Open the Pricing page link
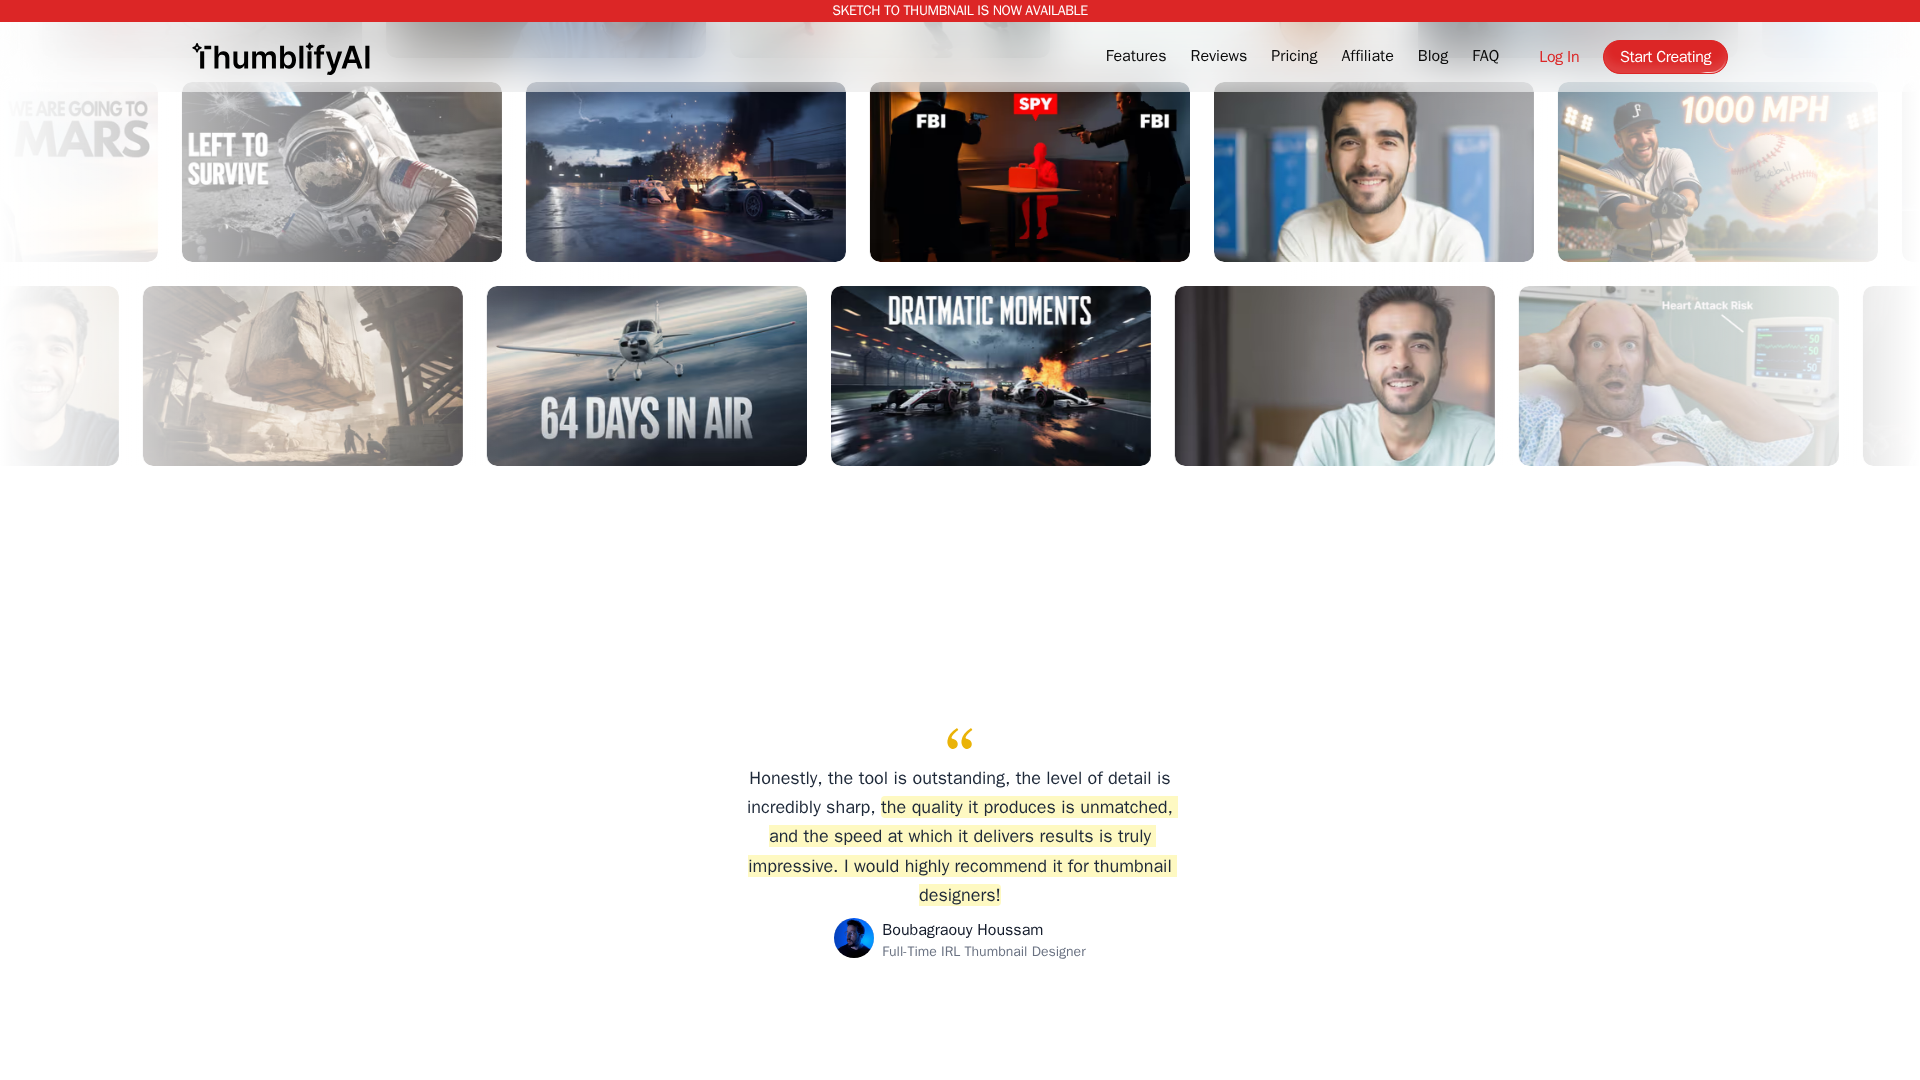The image size is (1920, 1080). tap(1293, 57)
